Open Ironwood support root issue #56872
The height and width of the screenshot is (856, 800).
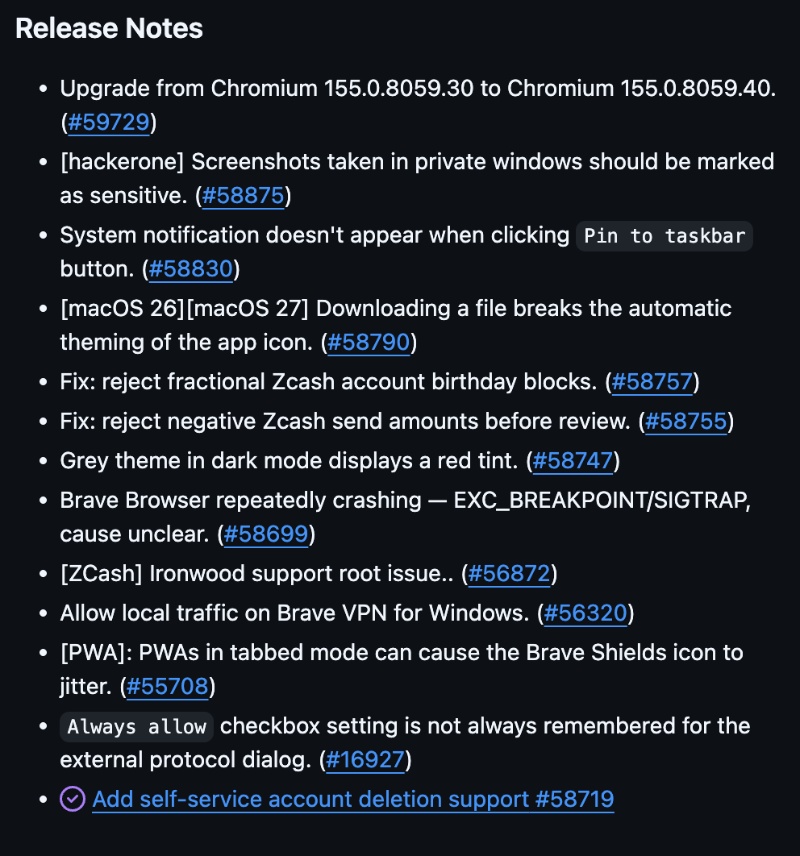tap(509, 573)
